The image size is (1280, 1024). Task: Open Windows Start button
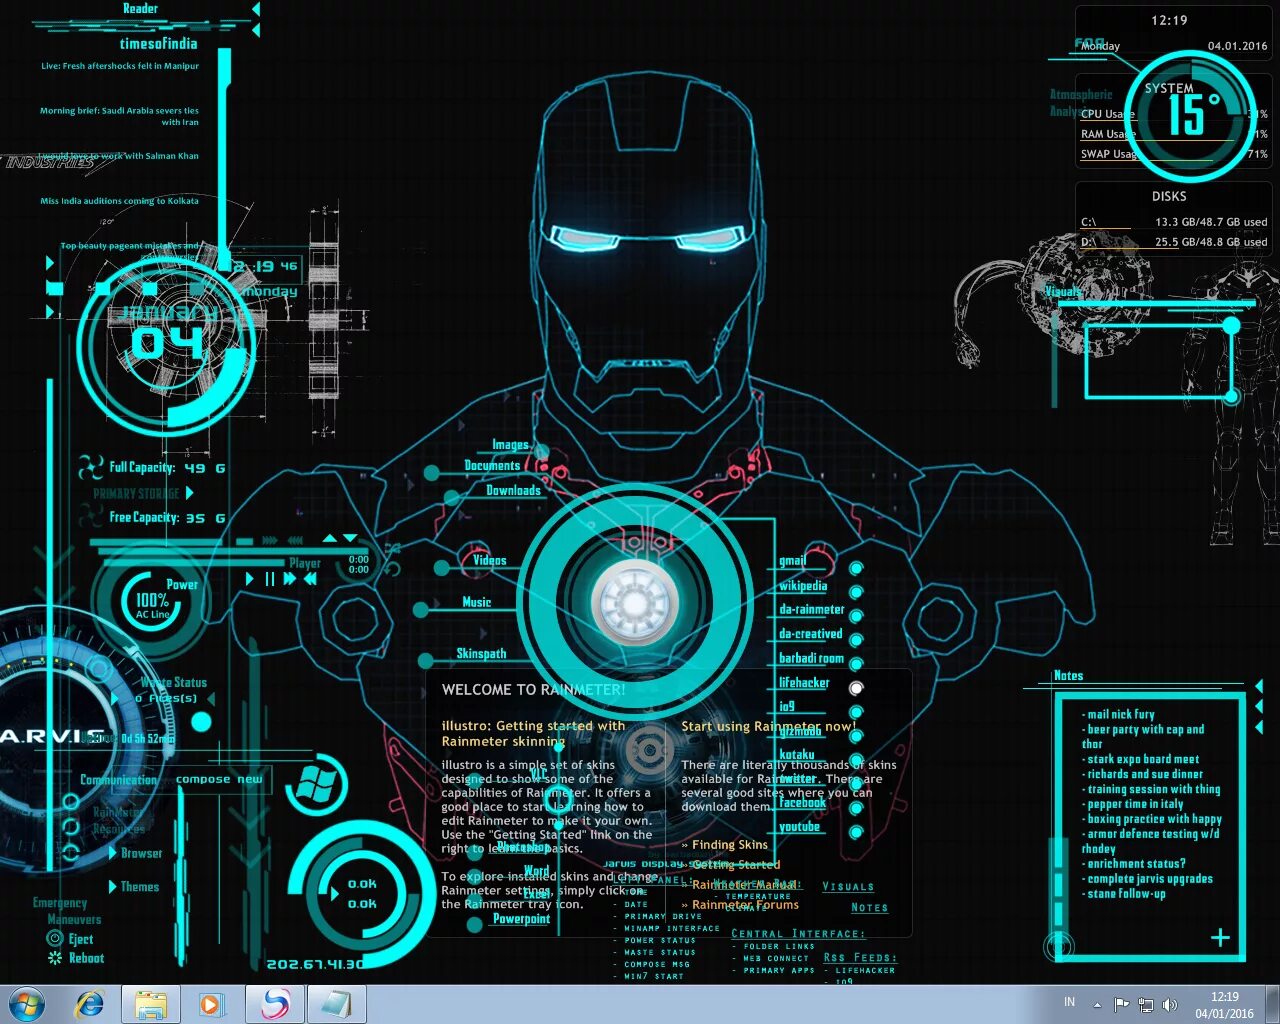[x=27, y=1004]
